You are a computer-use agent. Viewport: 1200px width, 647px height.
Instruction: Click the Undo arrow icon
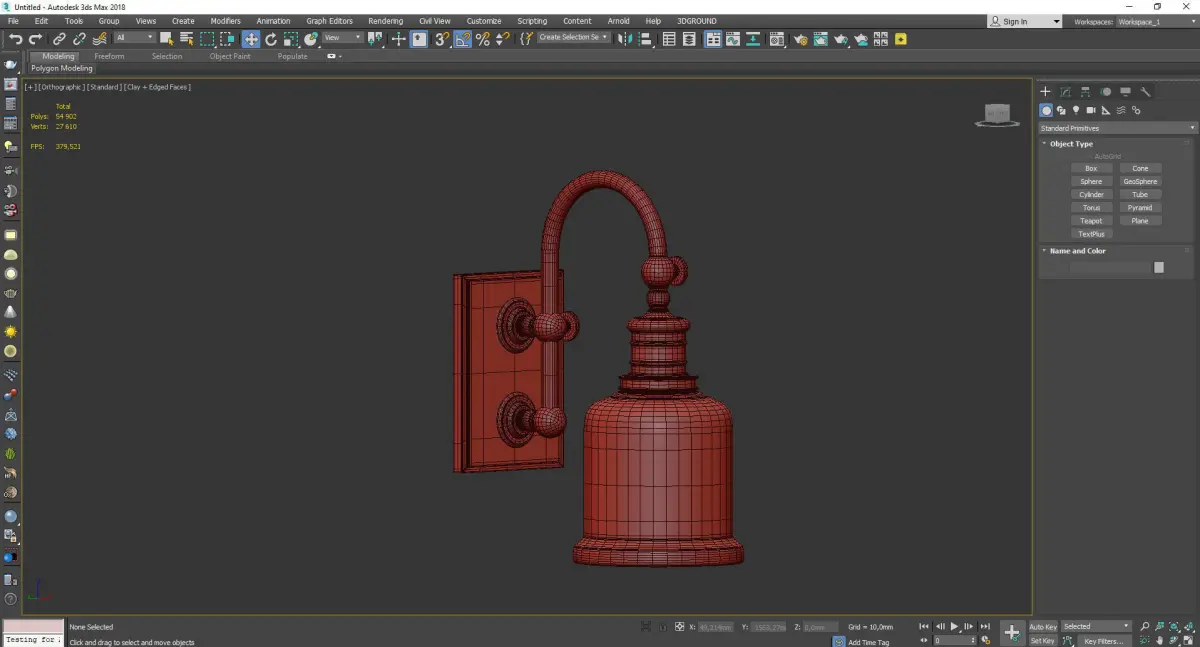pos(15,39)
